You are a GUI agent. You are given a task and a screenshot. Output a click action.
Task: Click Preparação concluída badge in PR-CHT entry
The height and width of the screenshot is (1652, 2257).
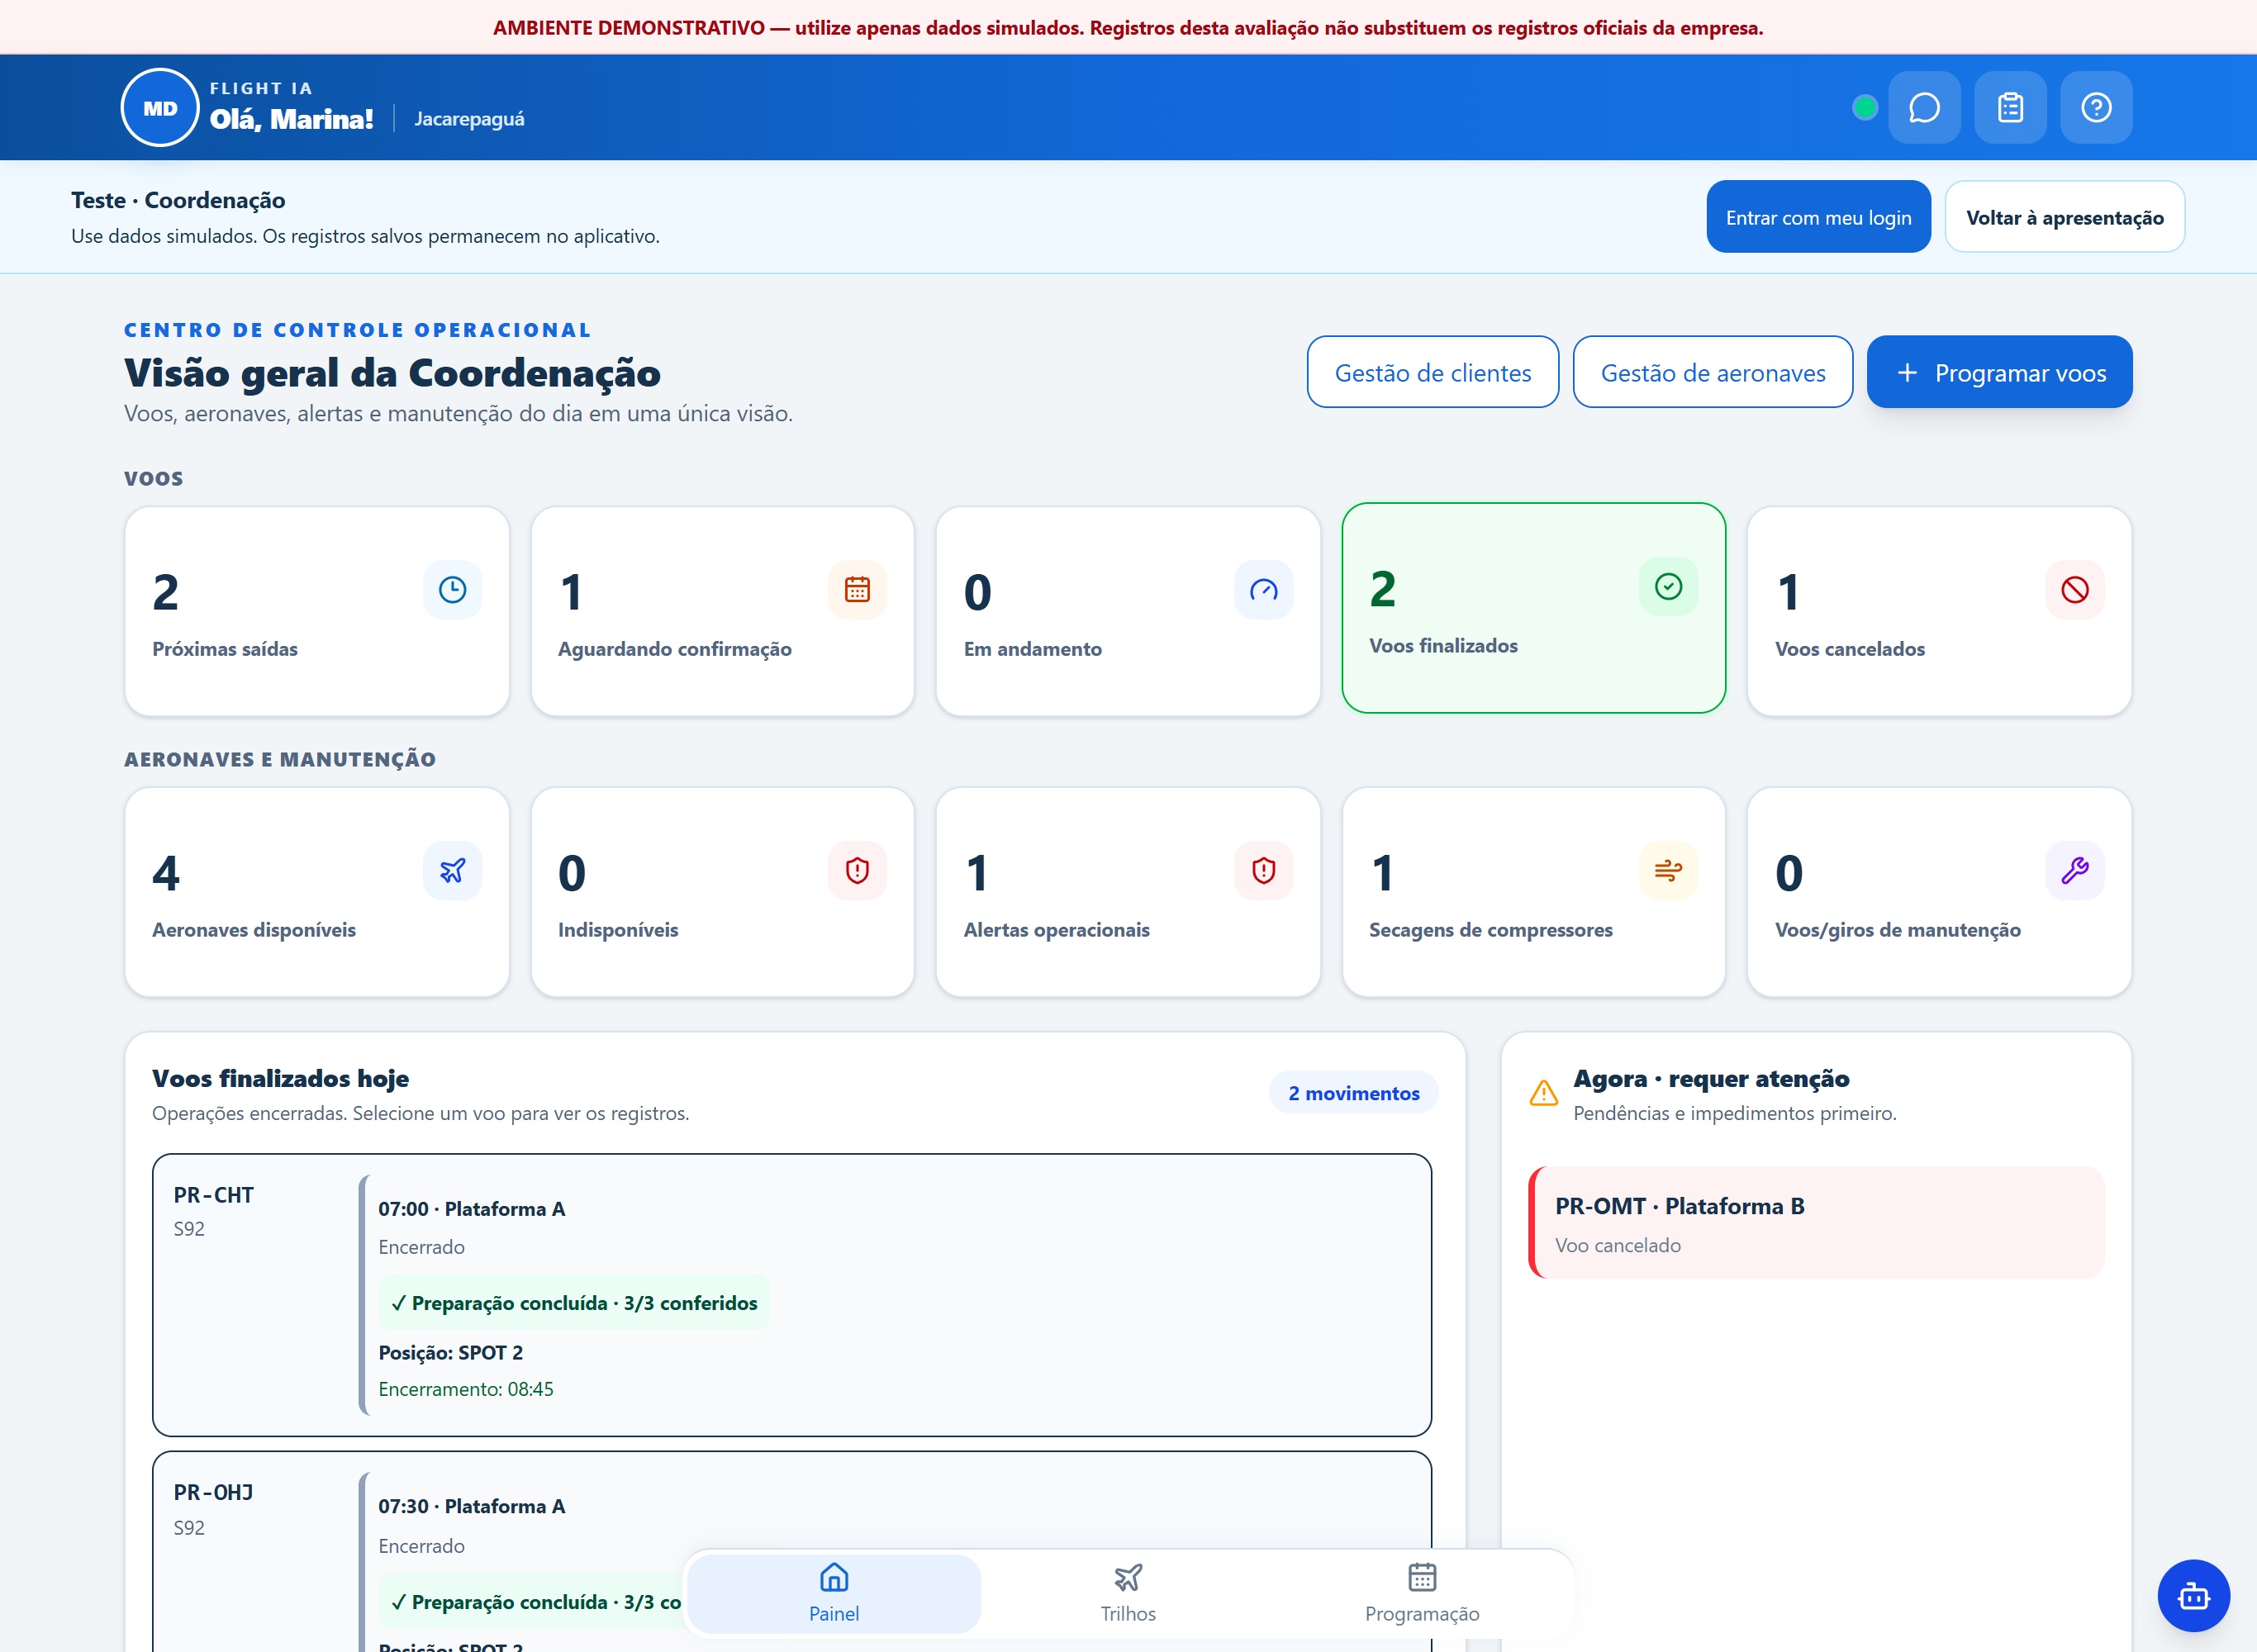pyautogui.click(x=574, y=1303)
